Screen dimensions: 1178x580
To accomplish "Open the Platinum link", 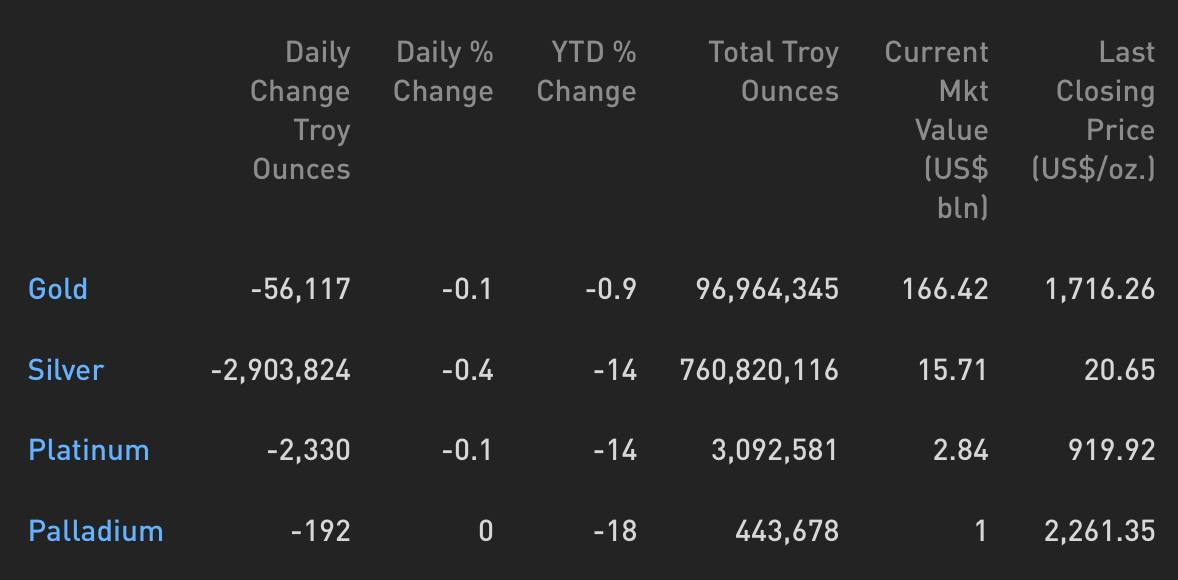I will [x=89, y=450].
